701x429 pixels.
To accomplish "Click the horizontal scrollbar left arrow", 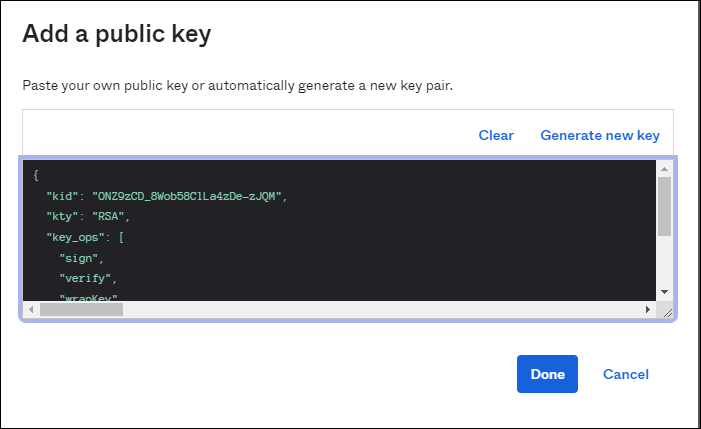I will point(32,310).
